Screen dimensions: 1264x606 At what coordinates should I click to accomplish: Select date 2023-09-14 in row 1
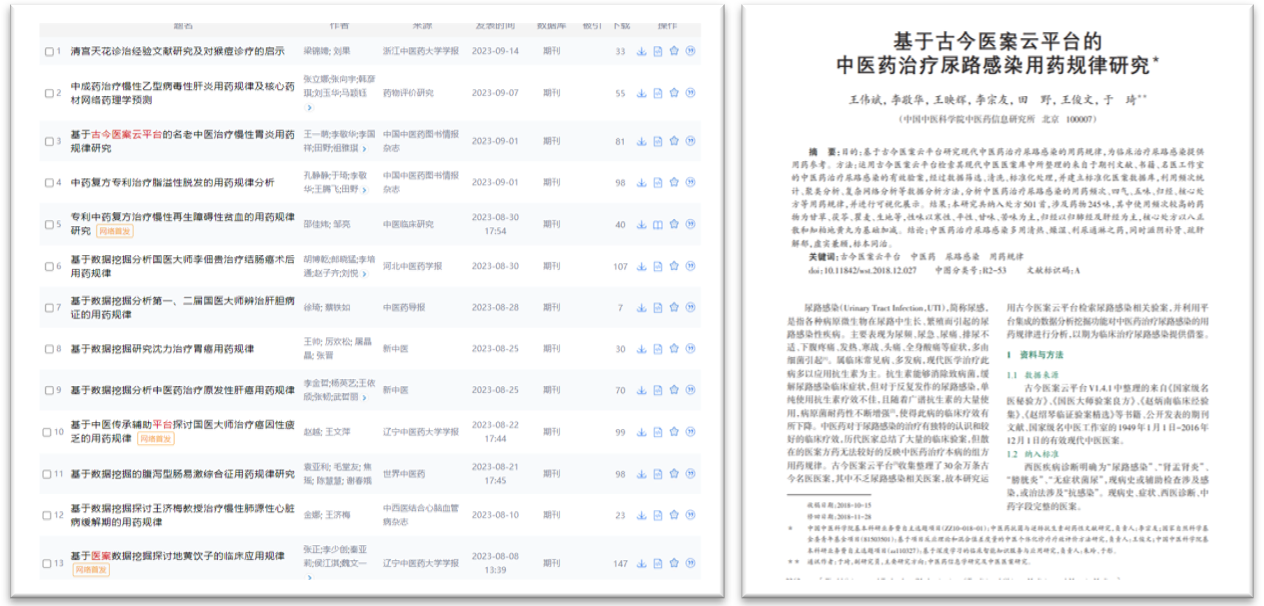click(495, 51)
